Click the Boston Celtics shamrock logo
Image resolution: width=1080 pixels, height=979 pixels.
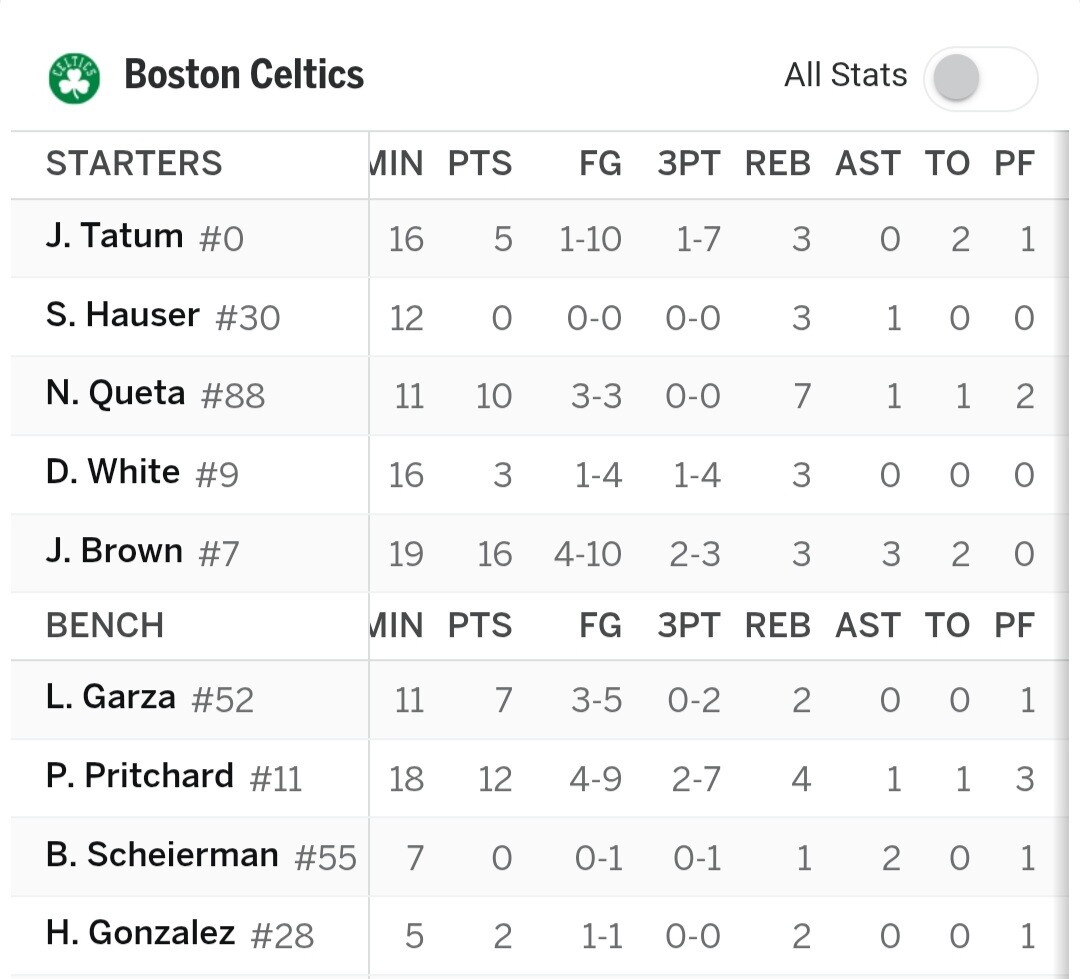tap(75, 78)
